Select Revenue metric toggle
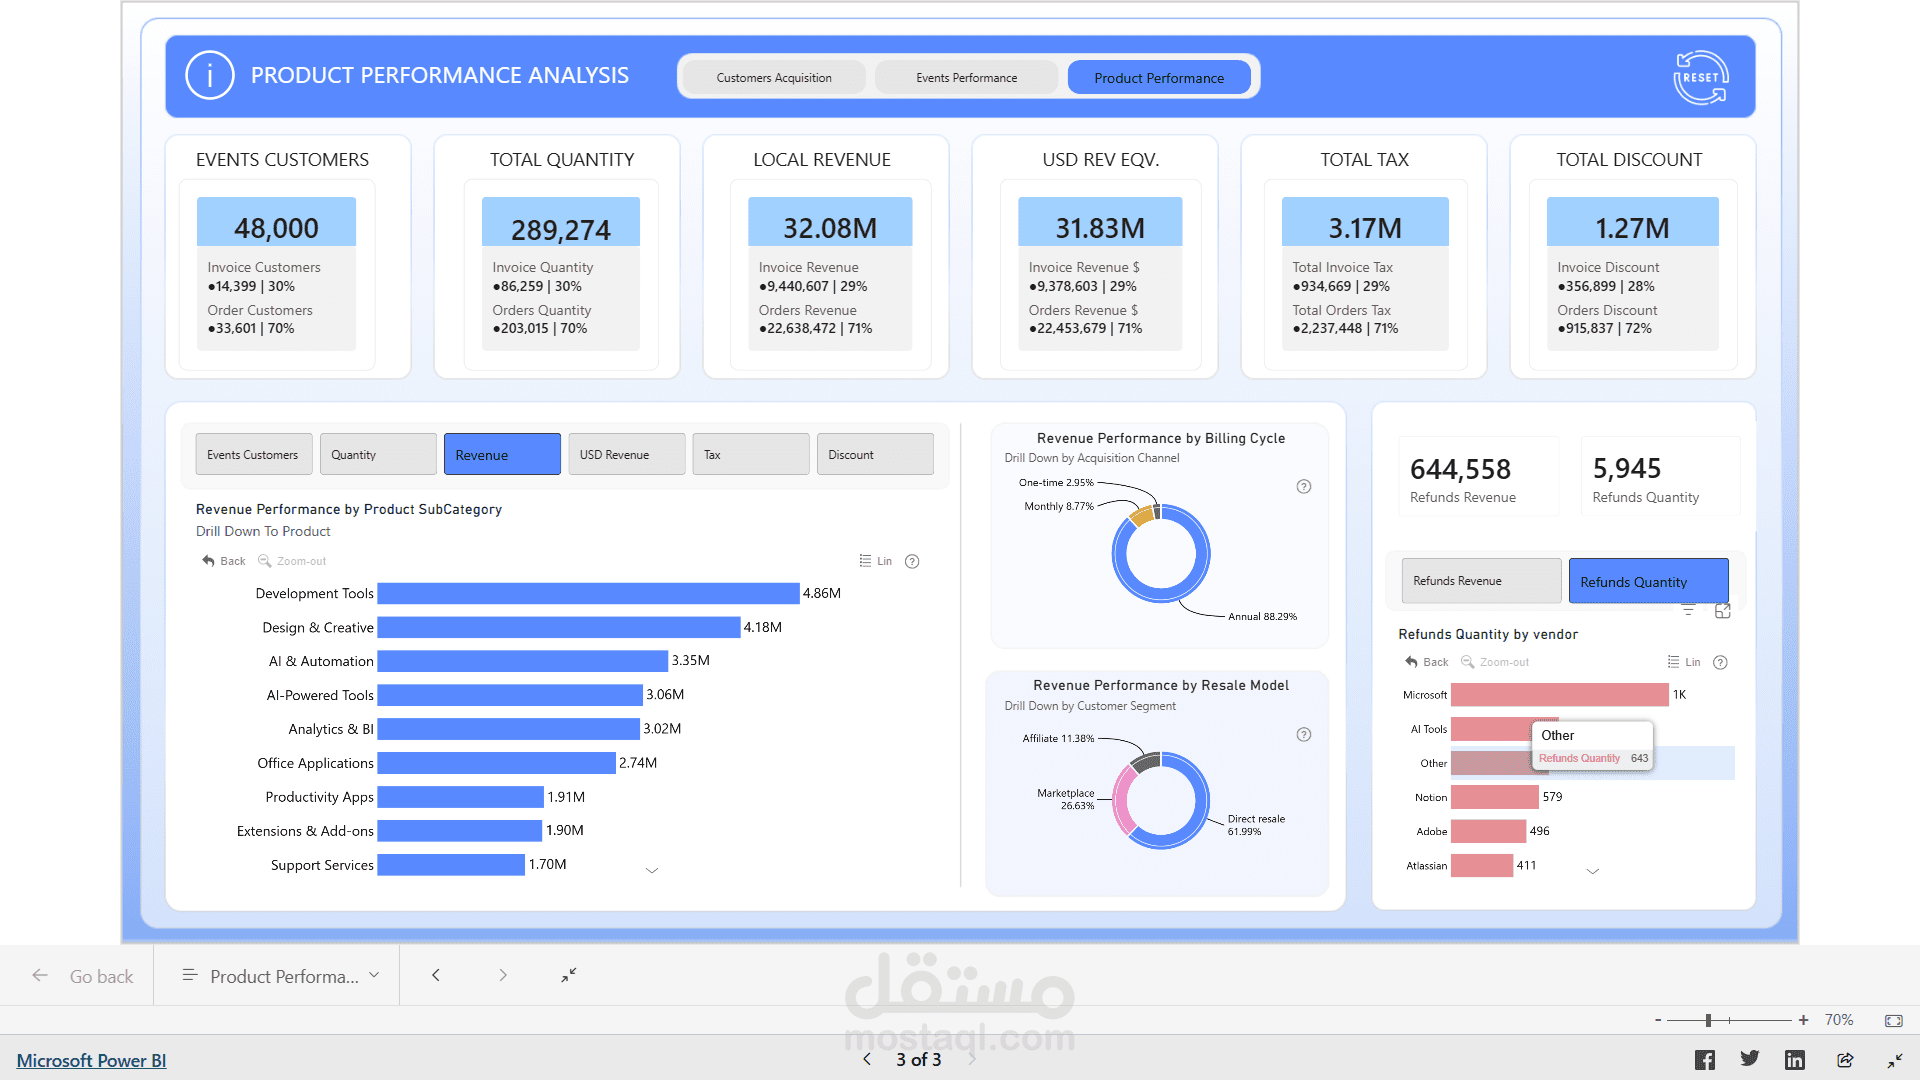This screenshot has width=1920, height=1080. [502, 454]
